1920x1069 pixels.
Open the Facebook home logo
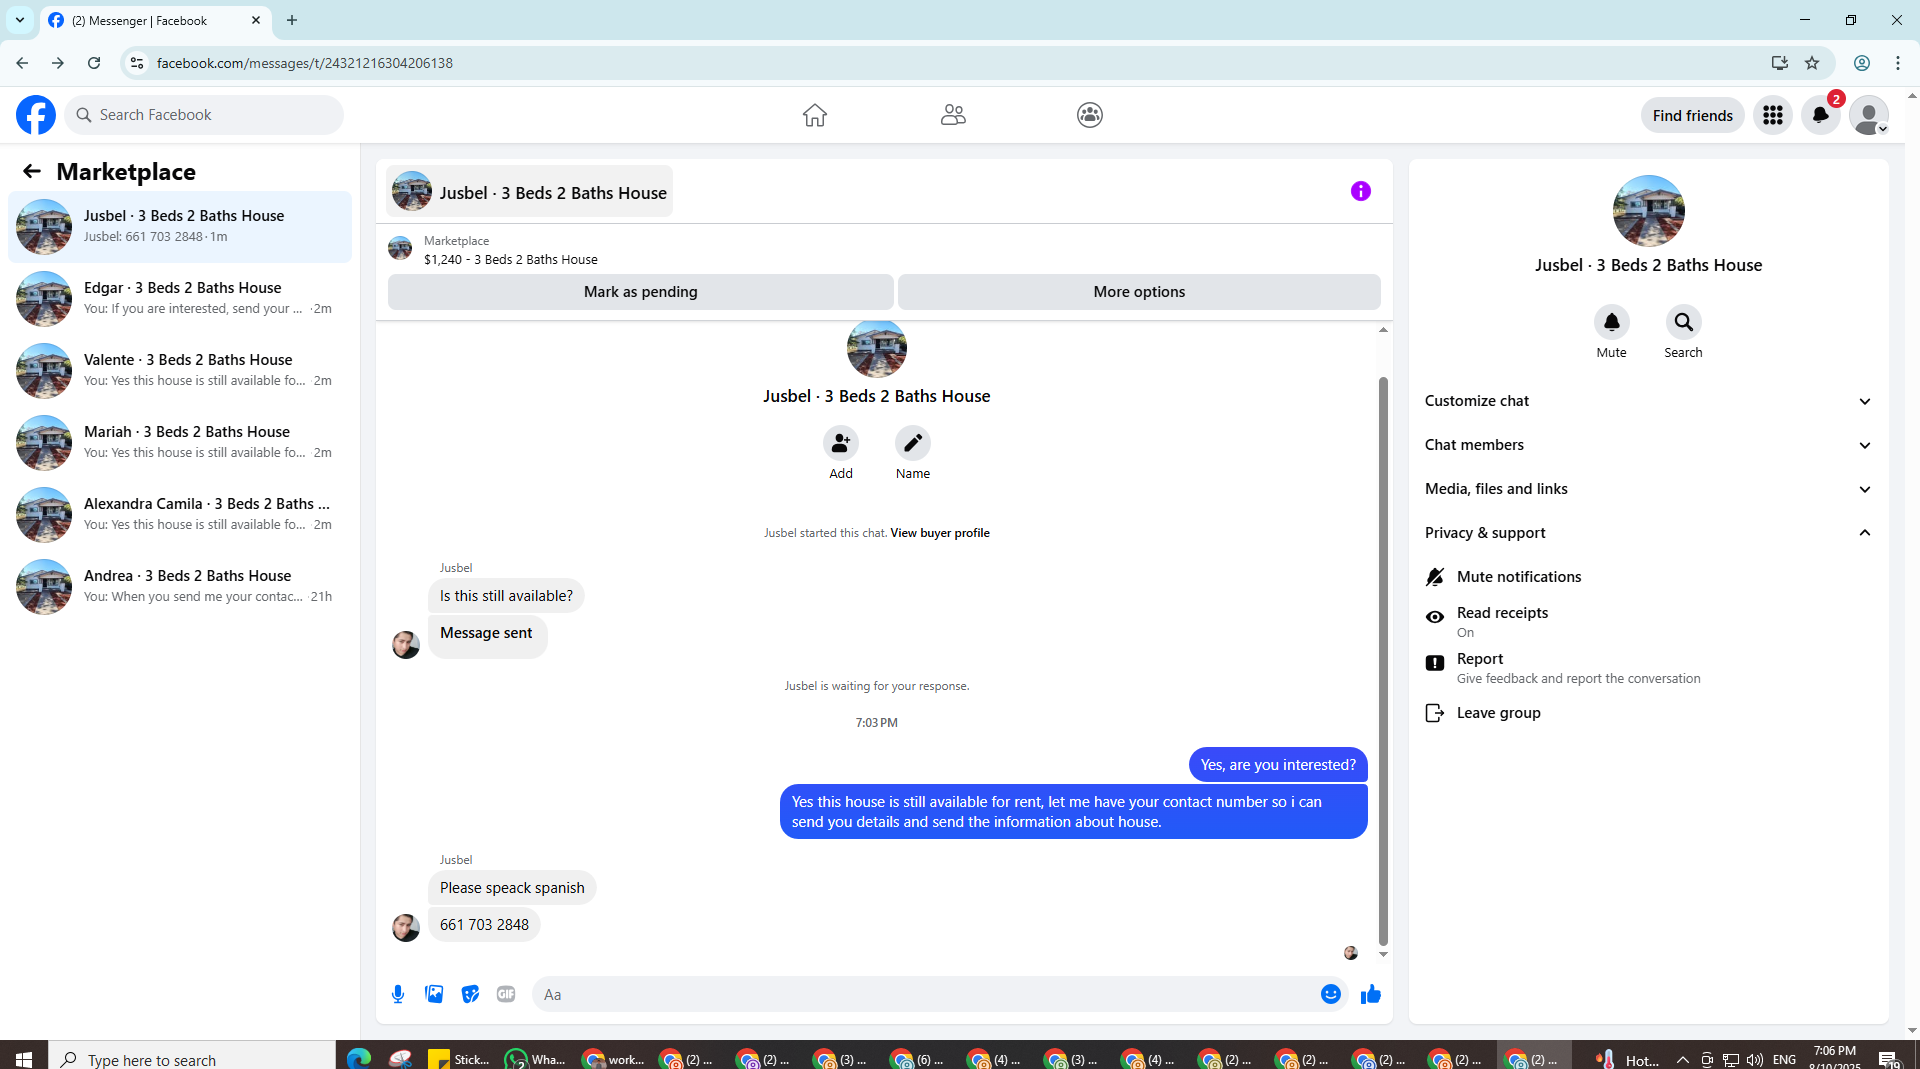[x=36, y=115]
